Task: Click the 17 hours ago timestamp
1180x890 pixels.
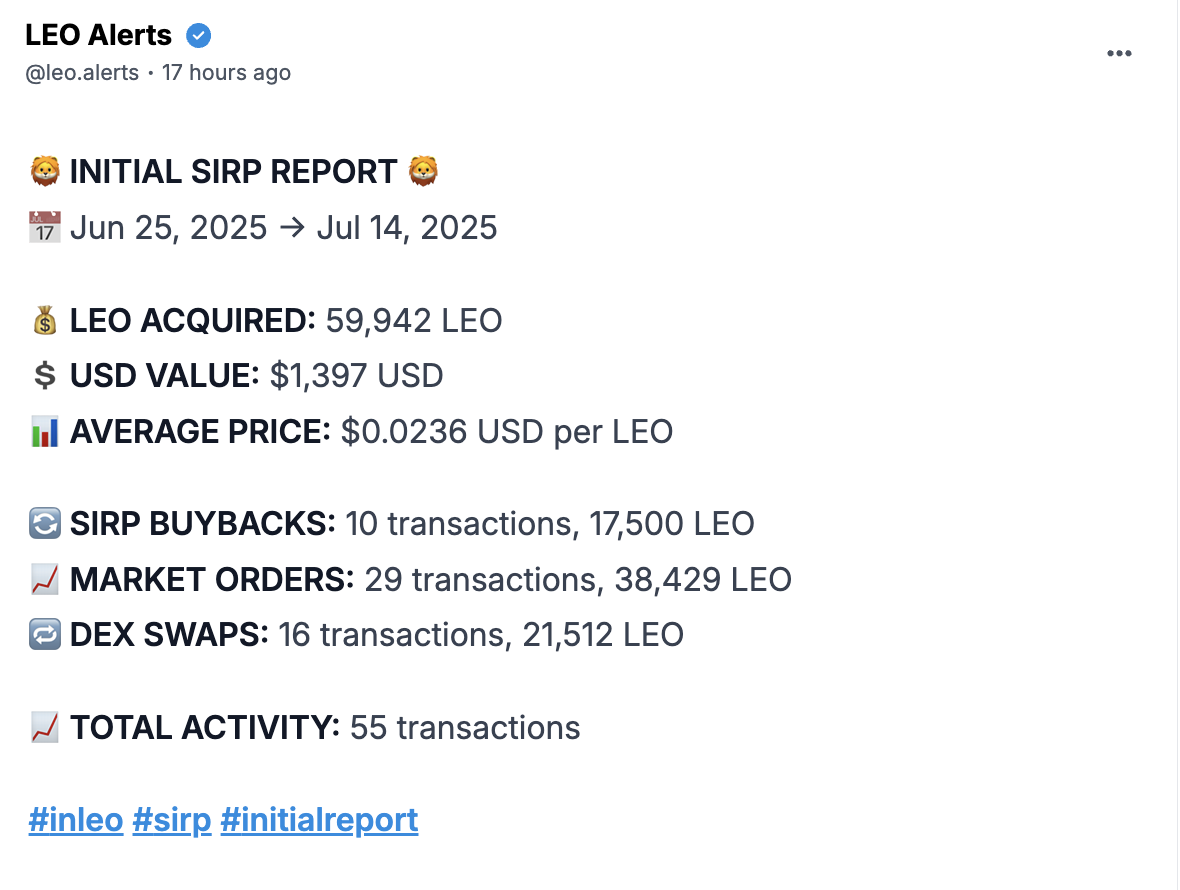Action: [227, 73]
